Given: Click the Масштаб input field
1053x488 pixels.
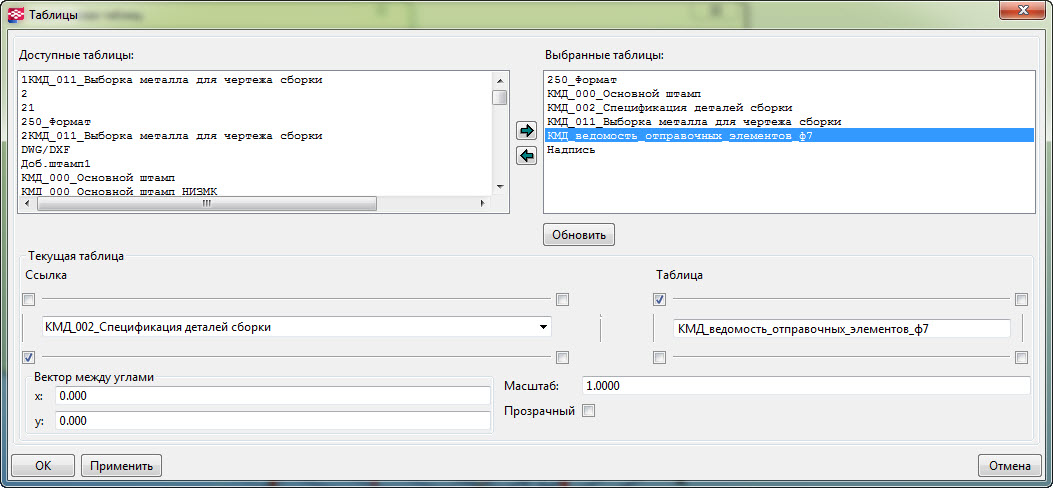Looking at the screenshot, I should (x=805, y=386).
